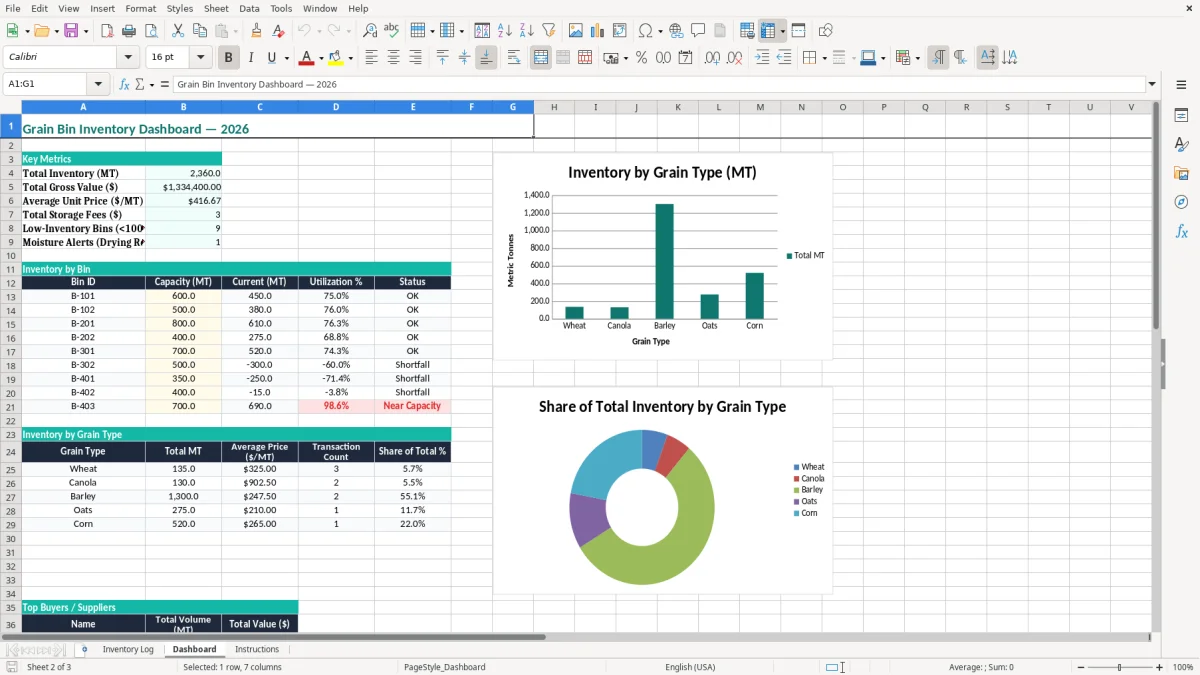Image resolution: width=1200 pixels, height=675 pixels.
Task: Open the Save button dropdown arrow
Action: coord(85,31)
